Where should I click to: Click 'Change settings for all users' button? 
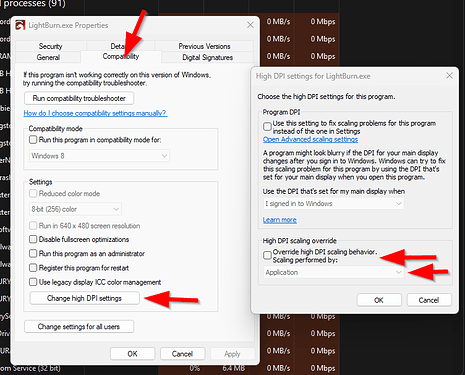[79, 327]
